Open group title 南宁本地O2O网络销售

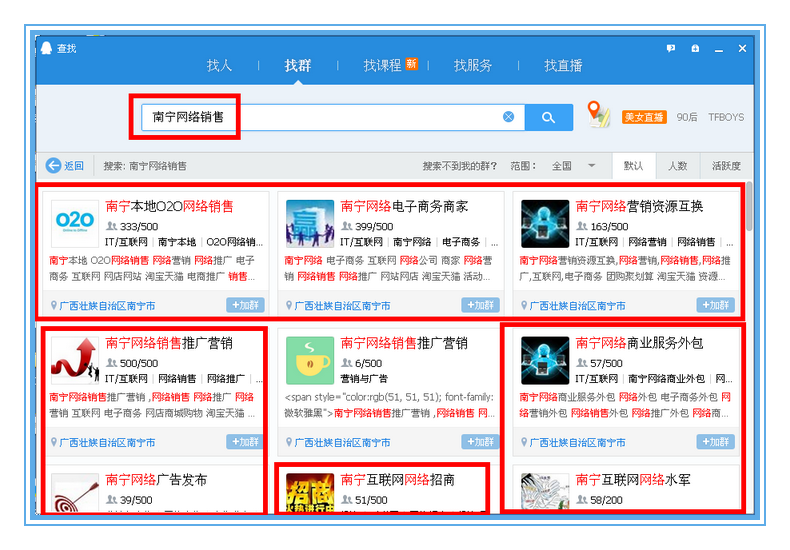(x=169, y=207)
